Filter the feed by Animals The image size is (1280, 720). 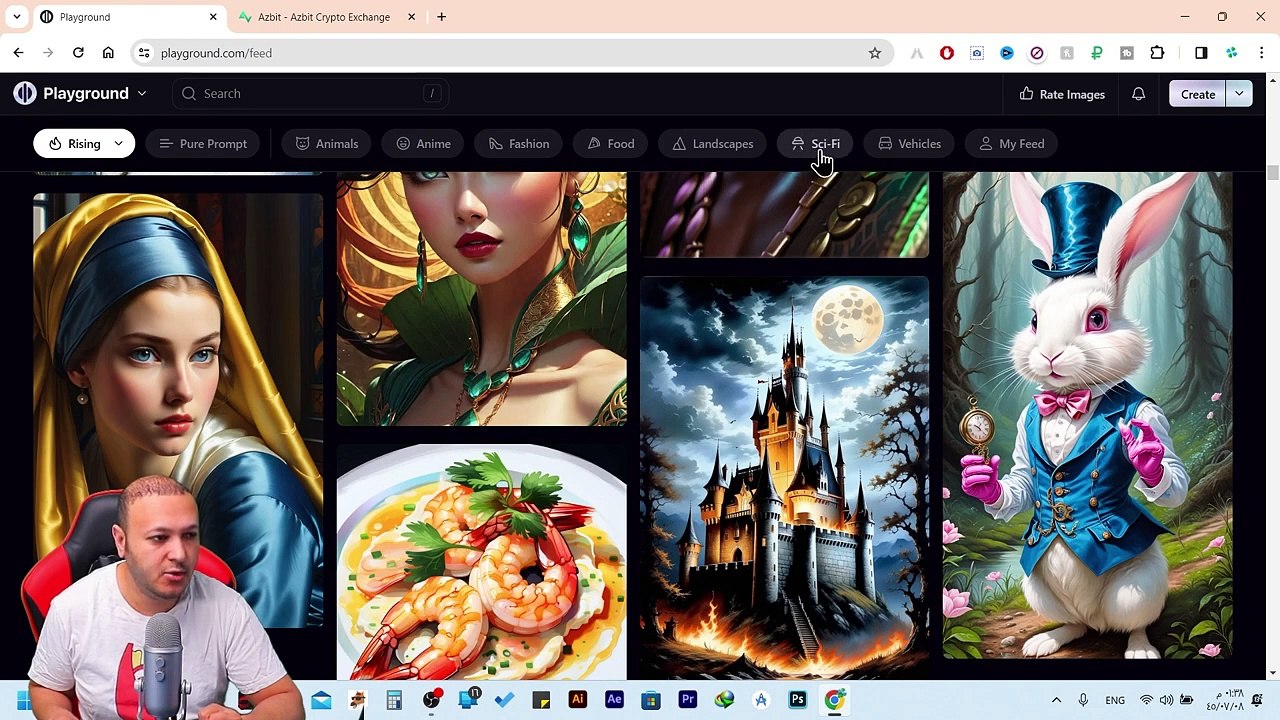click(x=327, y=144)
